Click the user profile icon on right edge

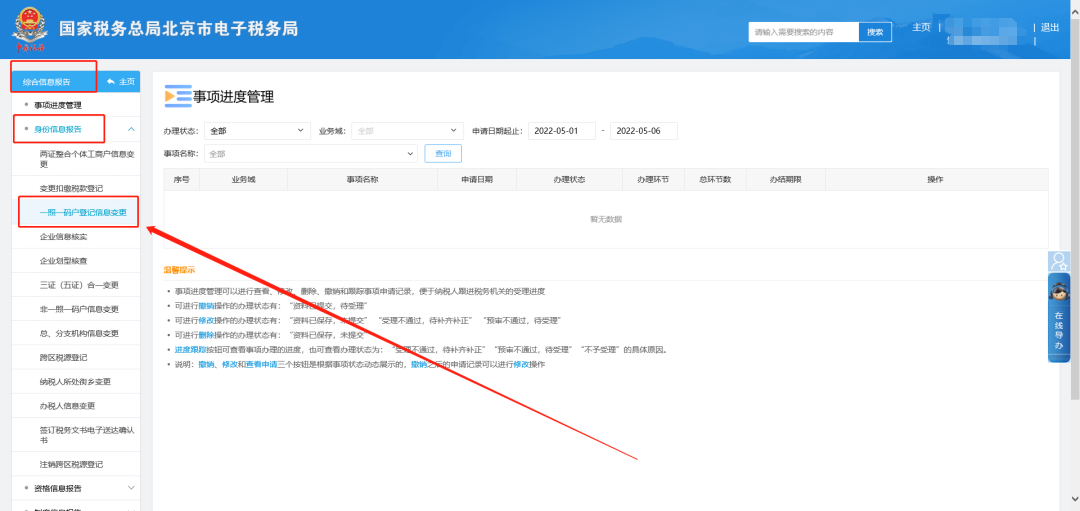click(1059, 262)
